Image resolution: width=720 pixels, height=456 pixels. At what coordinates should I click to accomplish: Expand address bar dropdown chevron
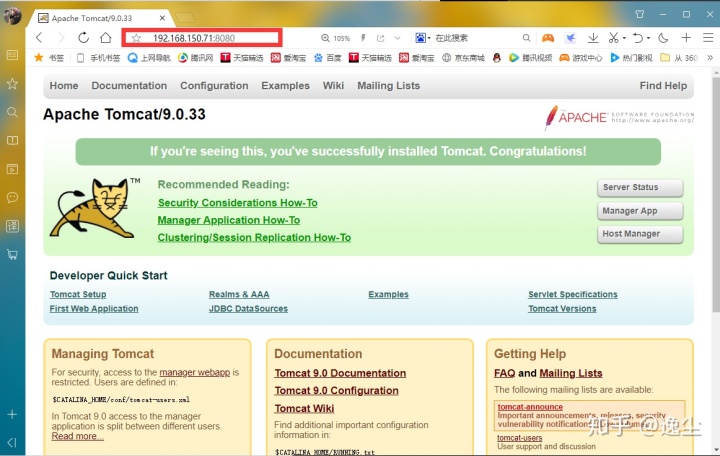tap(398, 38)
